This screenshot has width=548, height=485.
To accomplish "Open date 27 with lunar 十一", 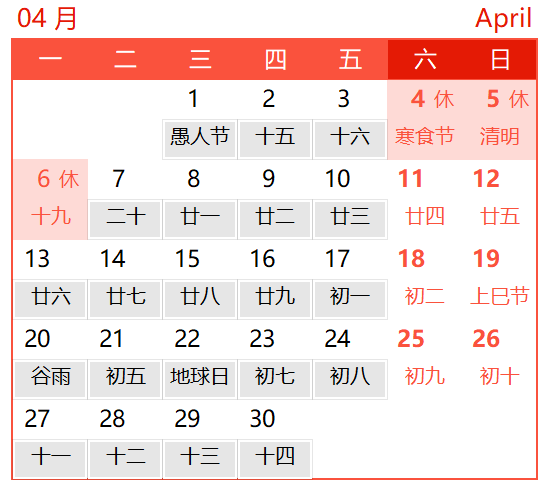I will pos(50,439).
